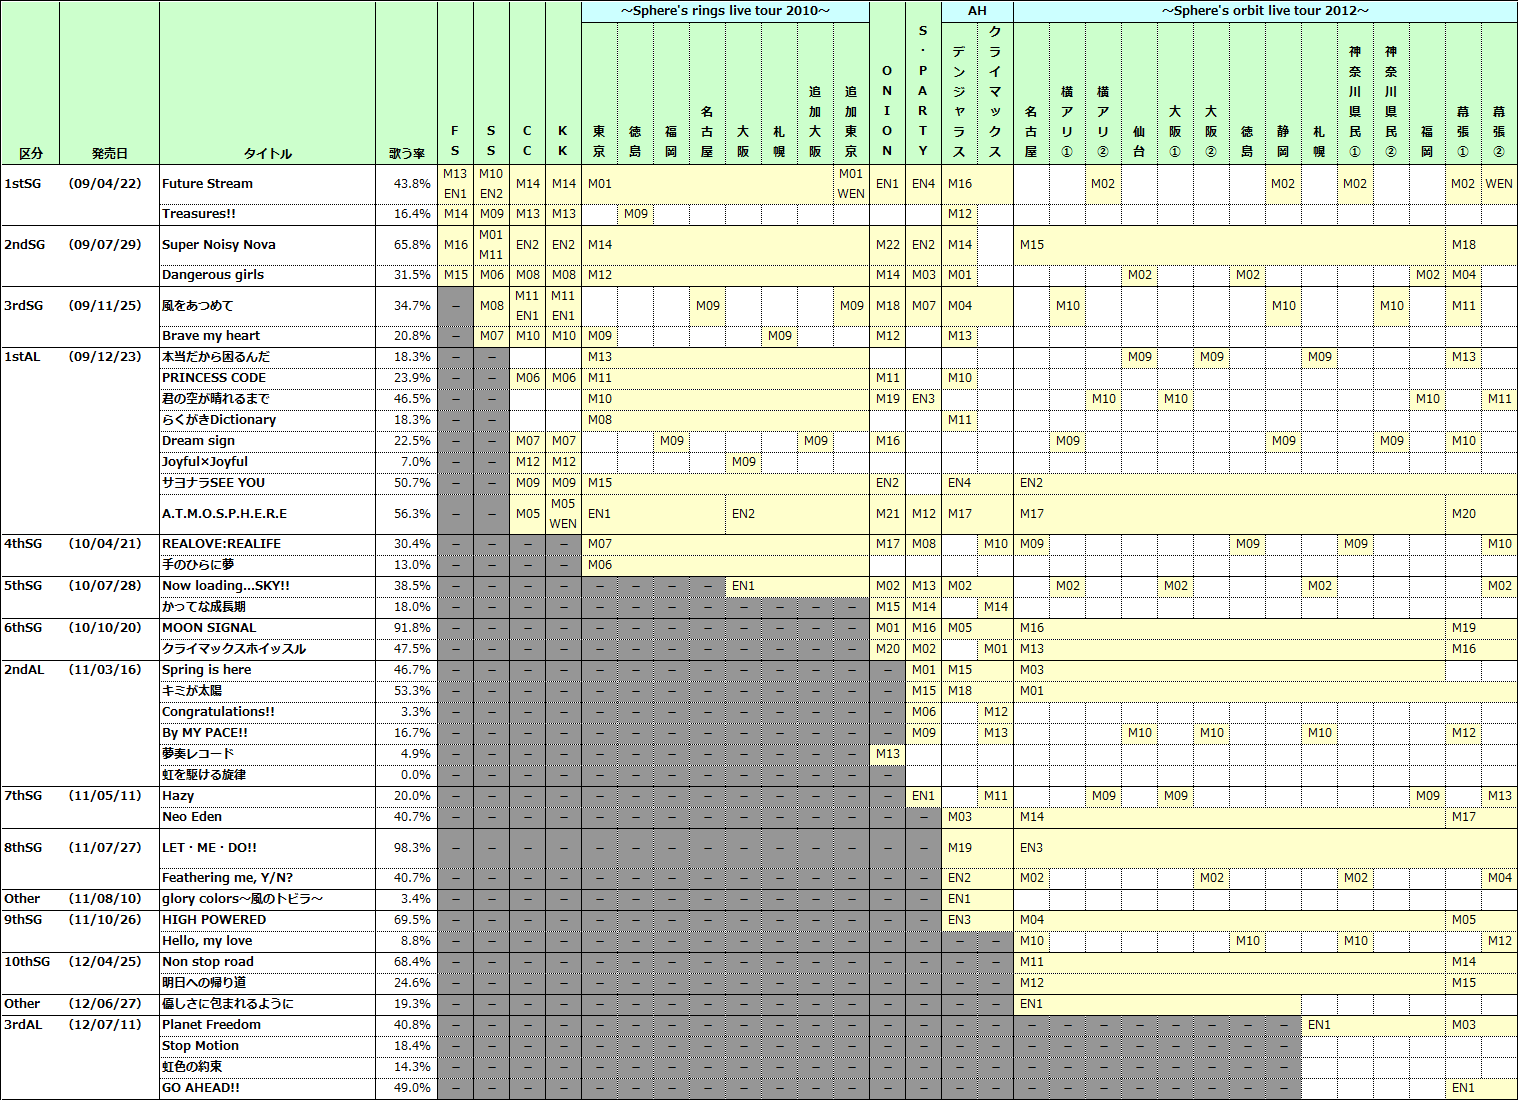Click the Future Stream title cell
The width and height of the screenshot is (1518, 1100).
268,184
